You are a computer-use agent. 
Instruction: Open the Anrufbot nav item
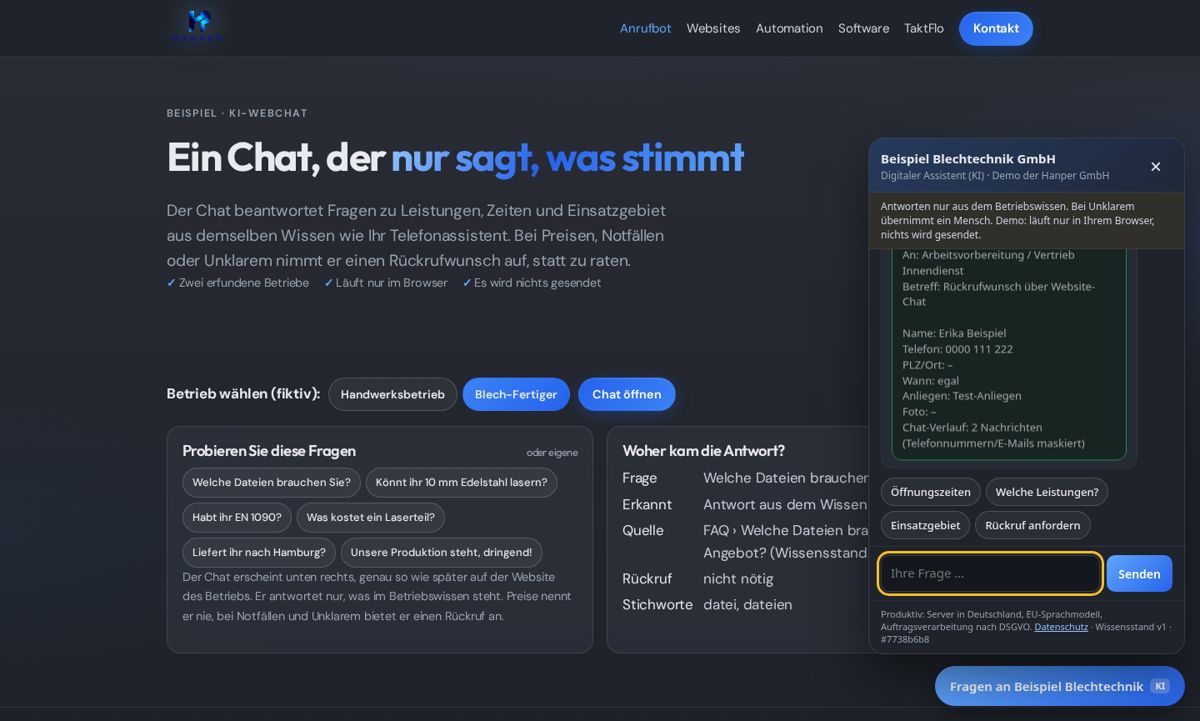point(645,28)
